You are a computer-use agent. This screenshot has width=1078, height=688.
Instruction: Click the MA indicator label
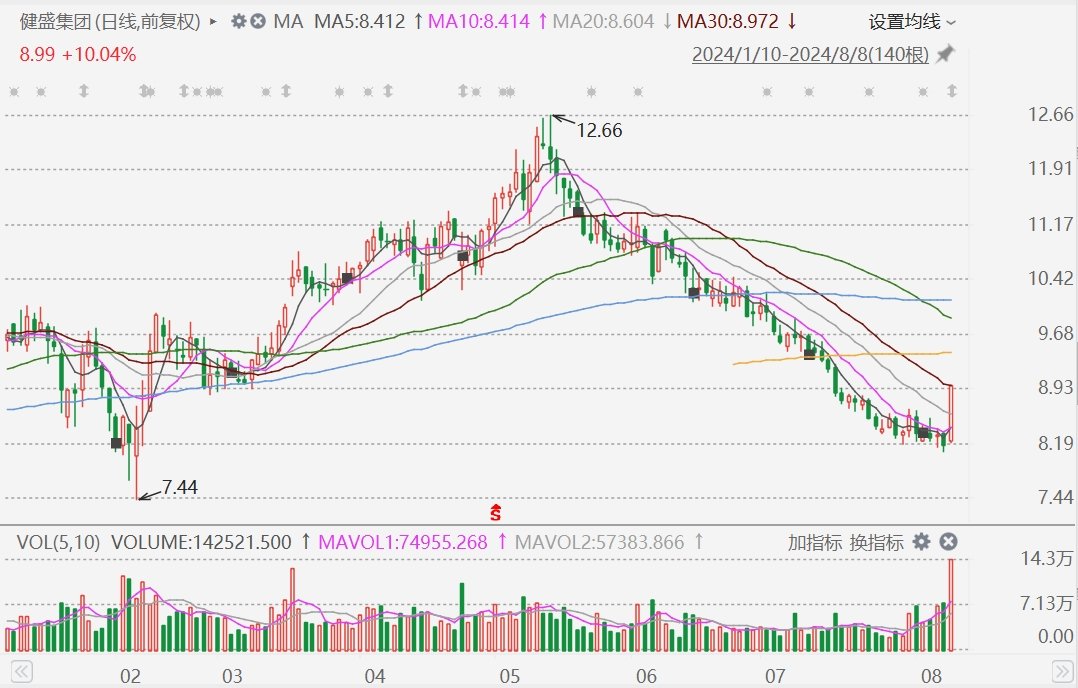click(288, 22)
